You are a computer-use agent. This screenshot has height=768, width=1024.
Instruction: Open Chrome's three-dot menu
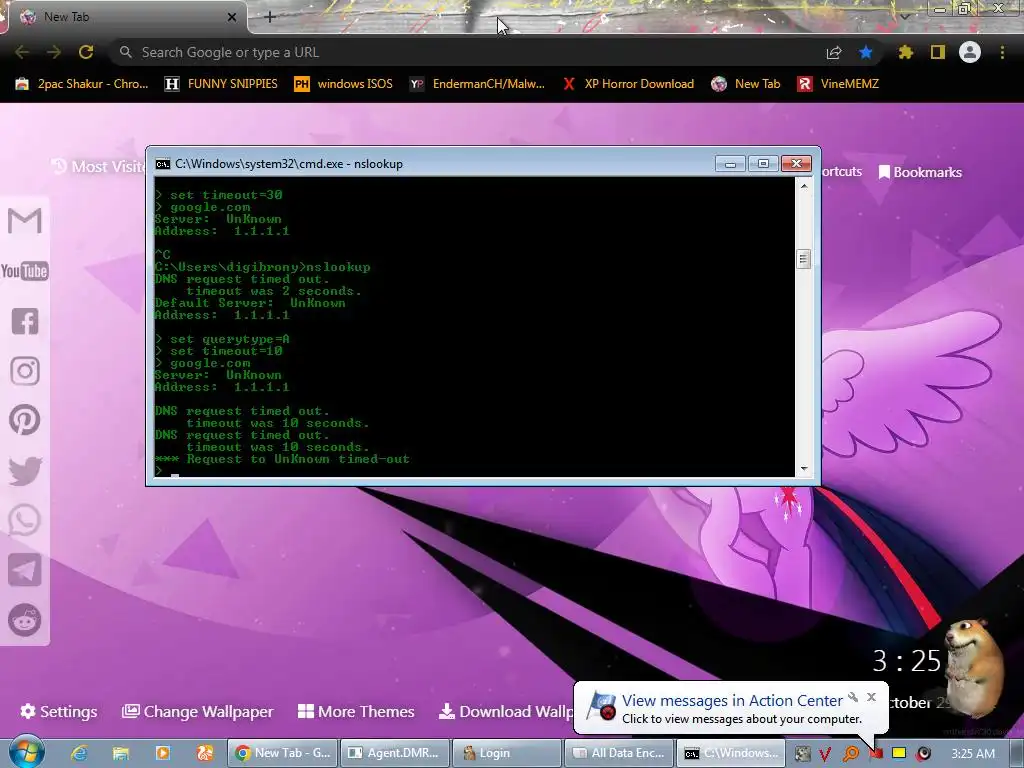tap(1002, 52)
